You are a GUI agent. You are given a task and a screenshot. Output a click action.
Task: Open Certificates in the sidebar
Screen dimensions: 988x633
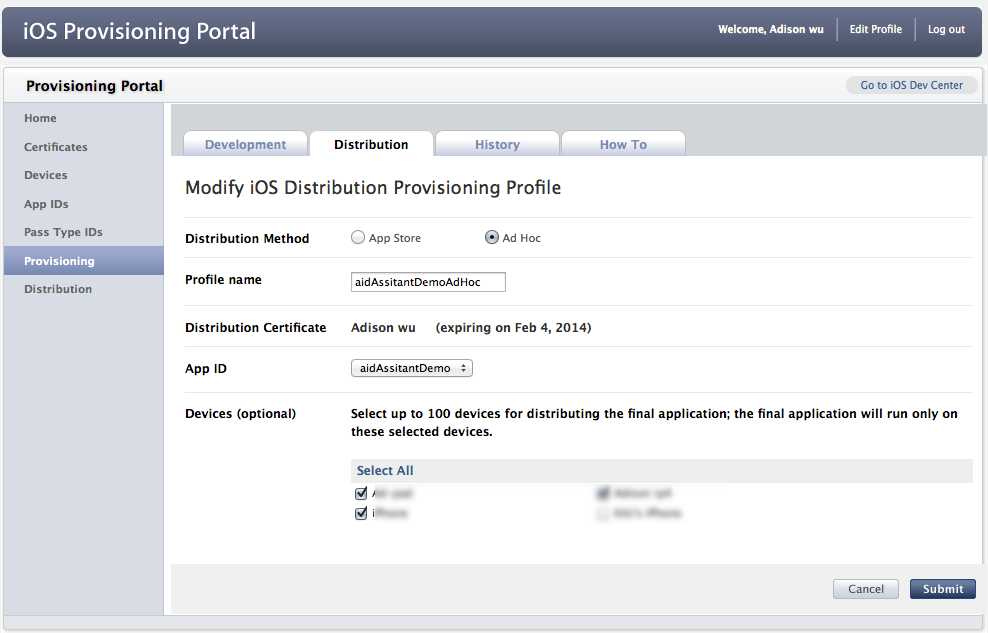point(55,147)
